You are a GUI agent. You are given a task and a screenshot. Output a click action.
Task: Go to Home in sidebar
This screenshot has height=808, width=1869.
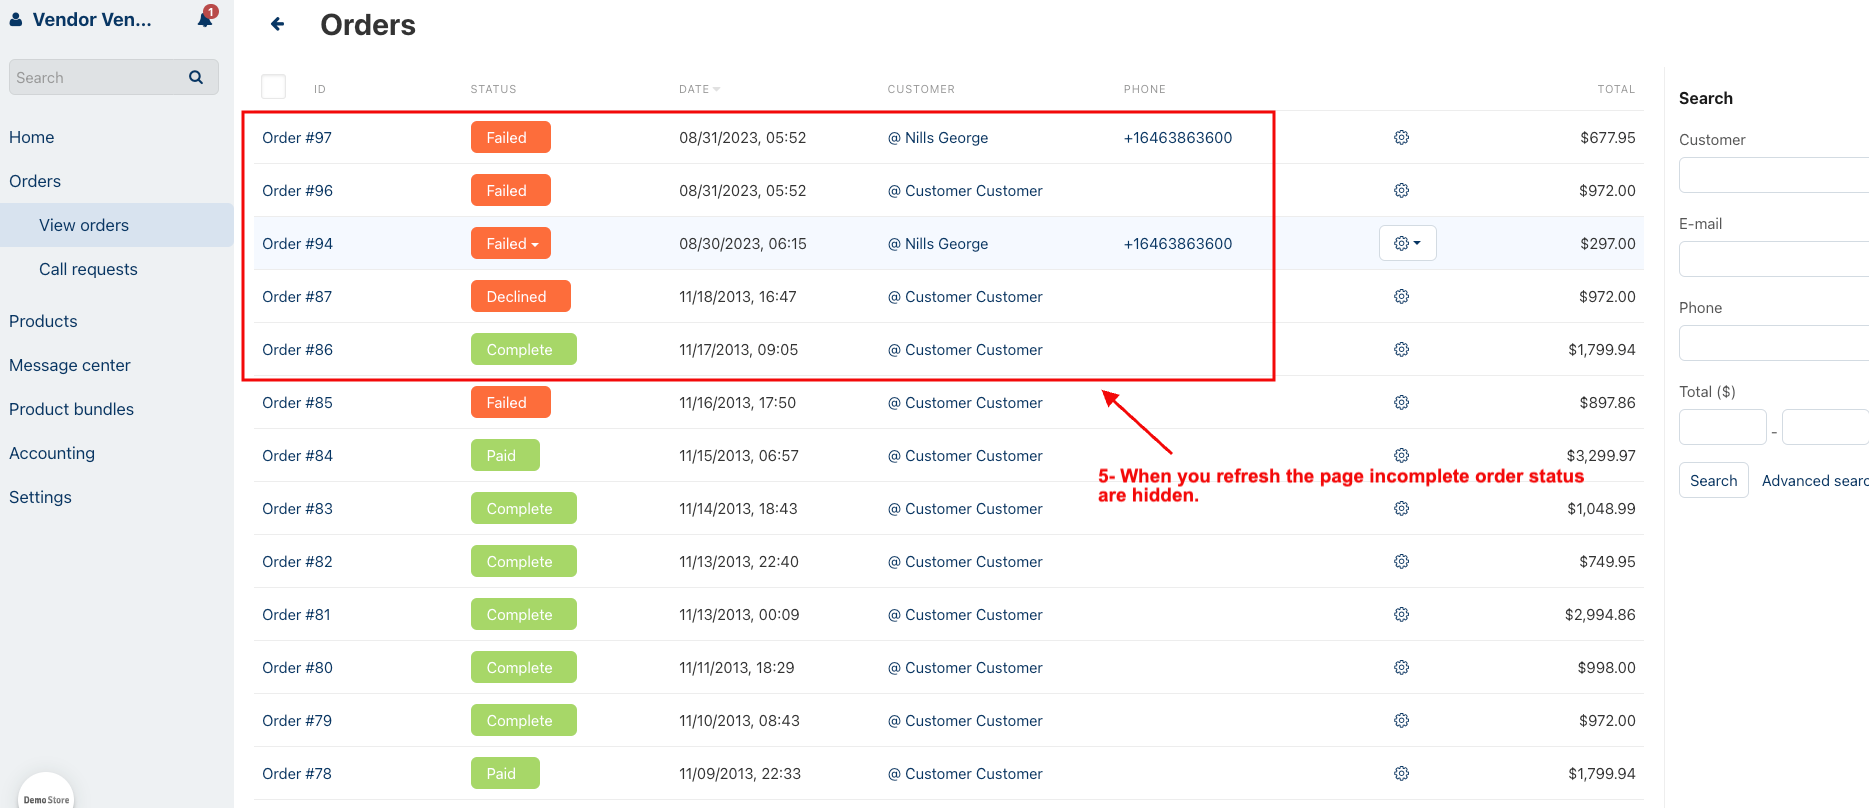pos(32,137)
